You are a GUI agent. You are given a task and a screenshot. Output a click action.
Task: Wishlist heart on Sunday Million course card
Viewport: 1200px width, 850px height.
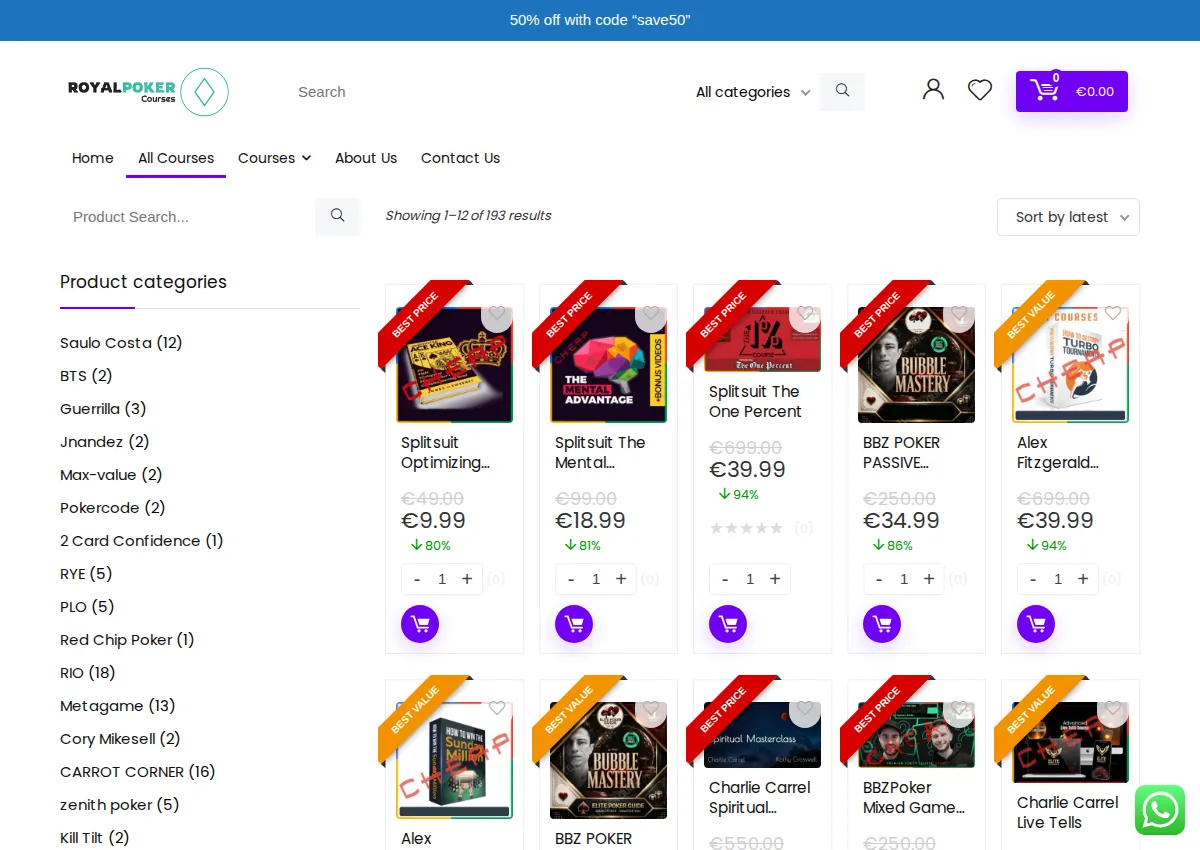497,709
